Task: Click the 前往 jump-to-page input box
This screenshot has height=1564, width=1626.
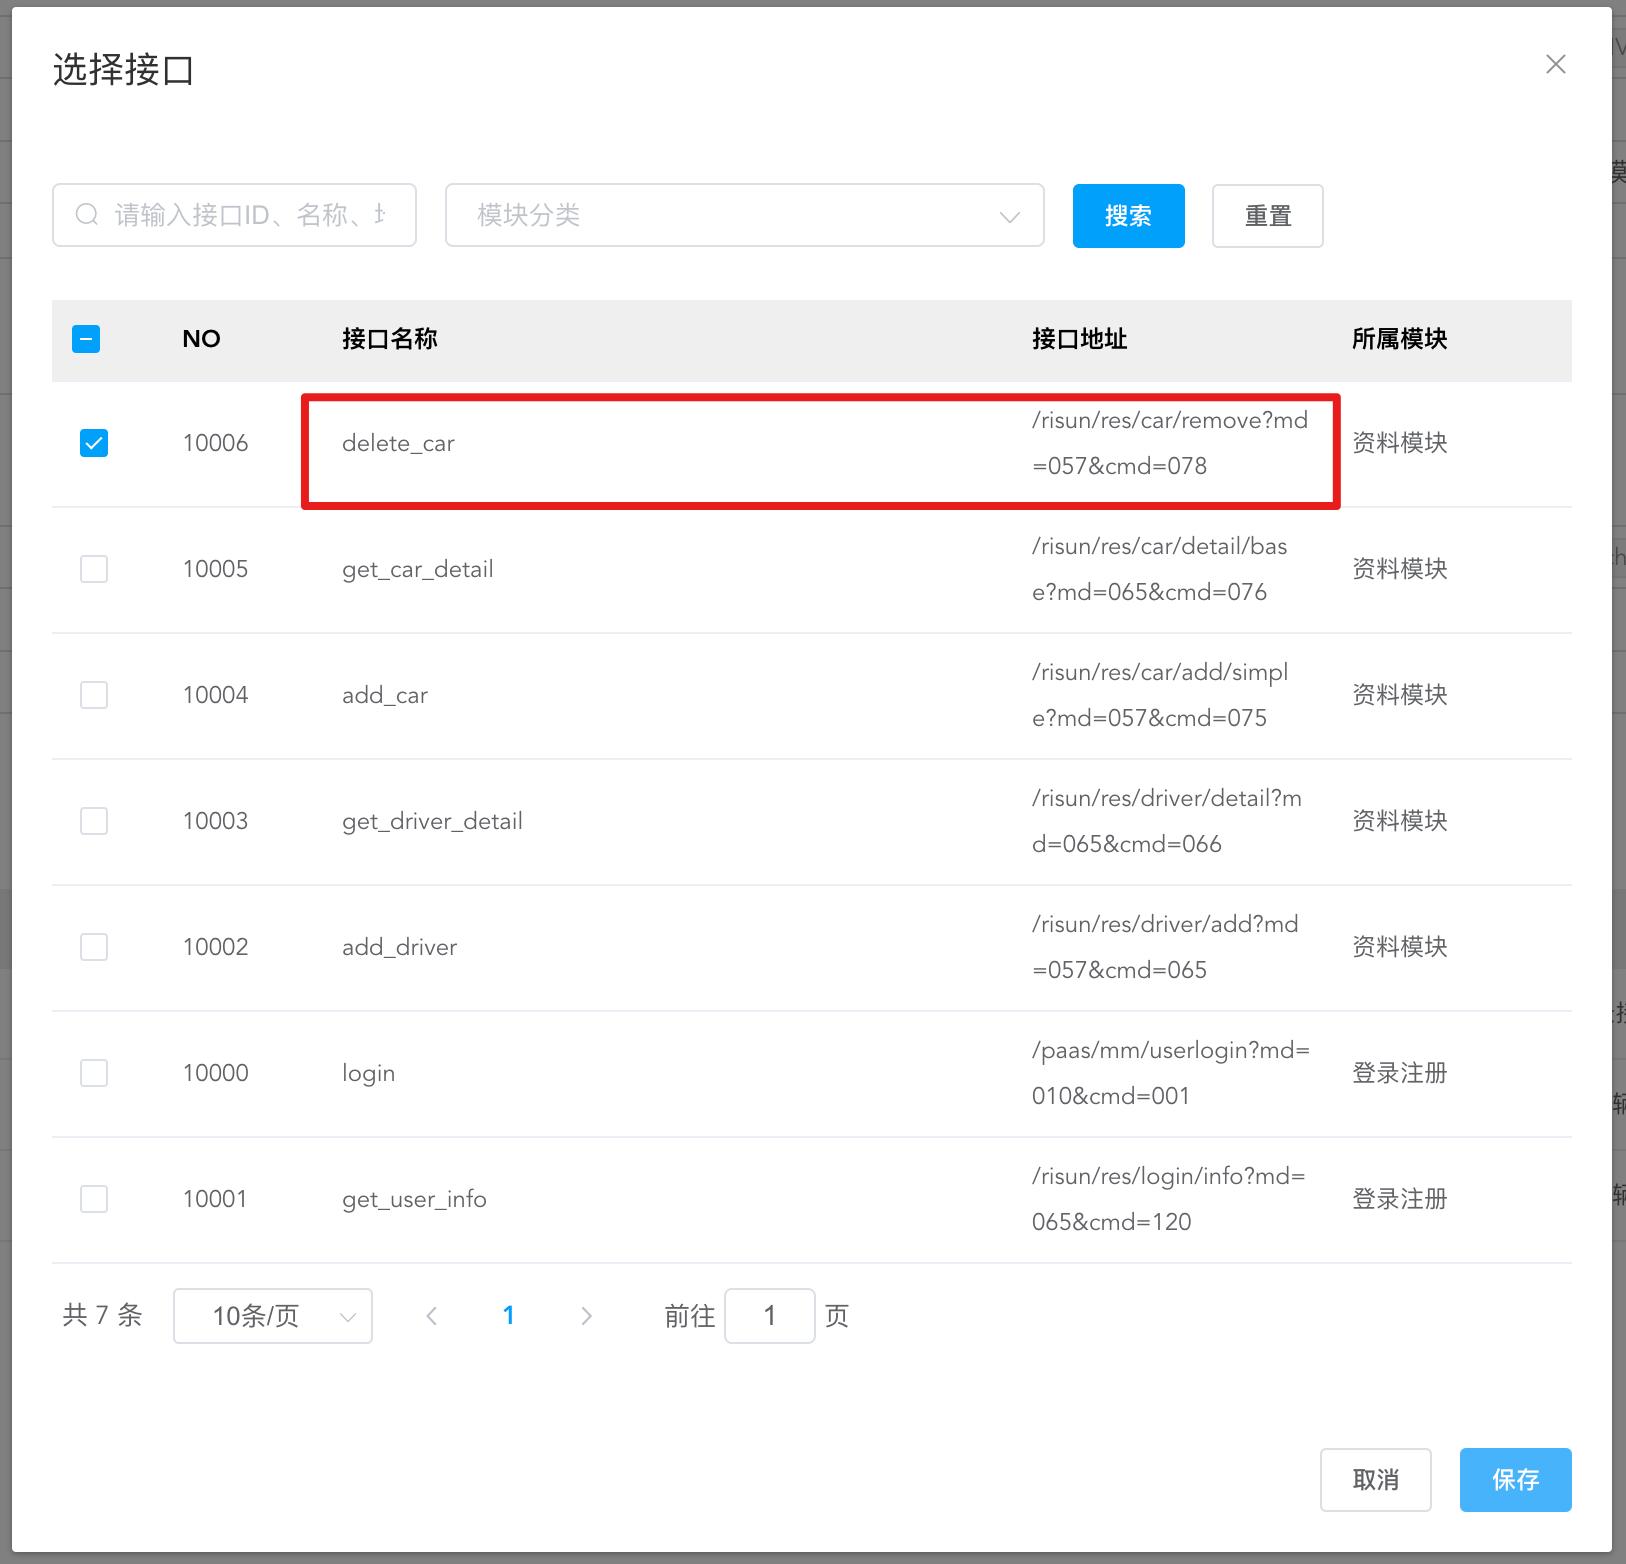Action: 770,1316
